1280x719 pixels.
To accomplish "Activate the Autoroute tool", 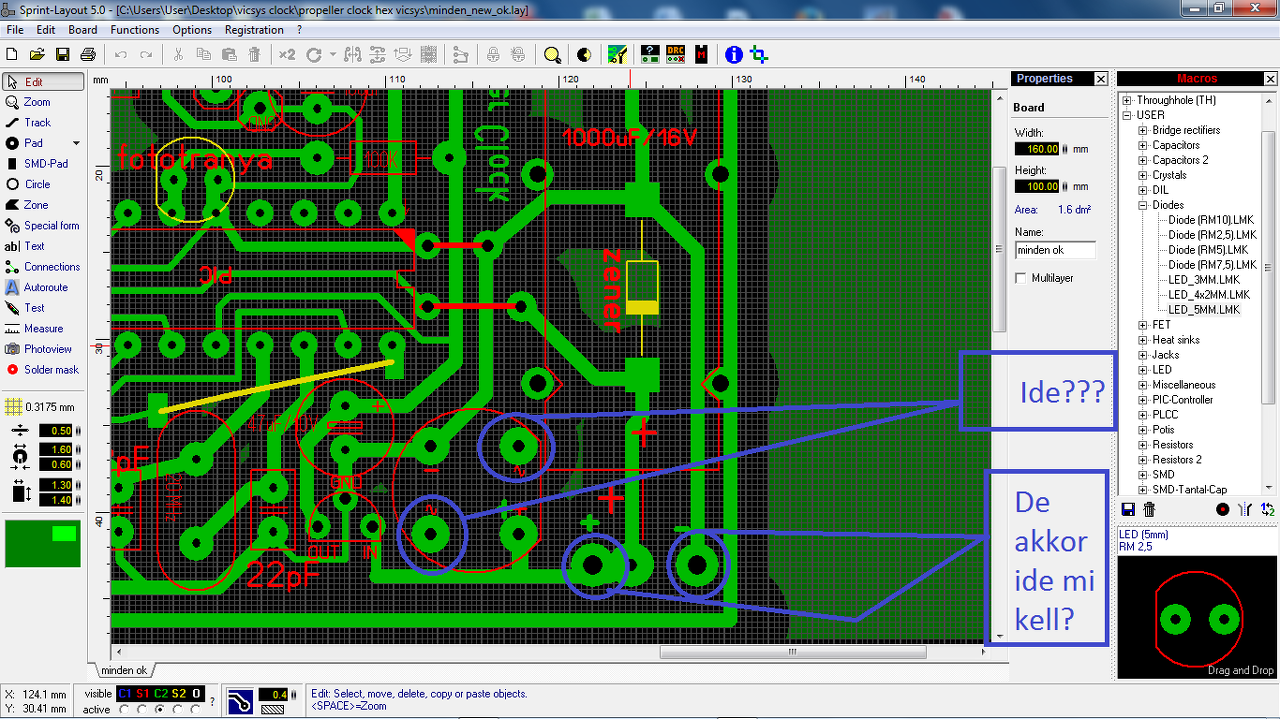I will pos(45,287).
